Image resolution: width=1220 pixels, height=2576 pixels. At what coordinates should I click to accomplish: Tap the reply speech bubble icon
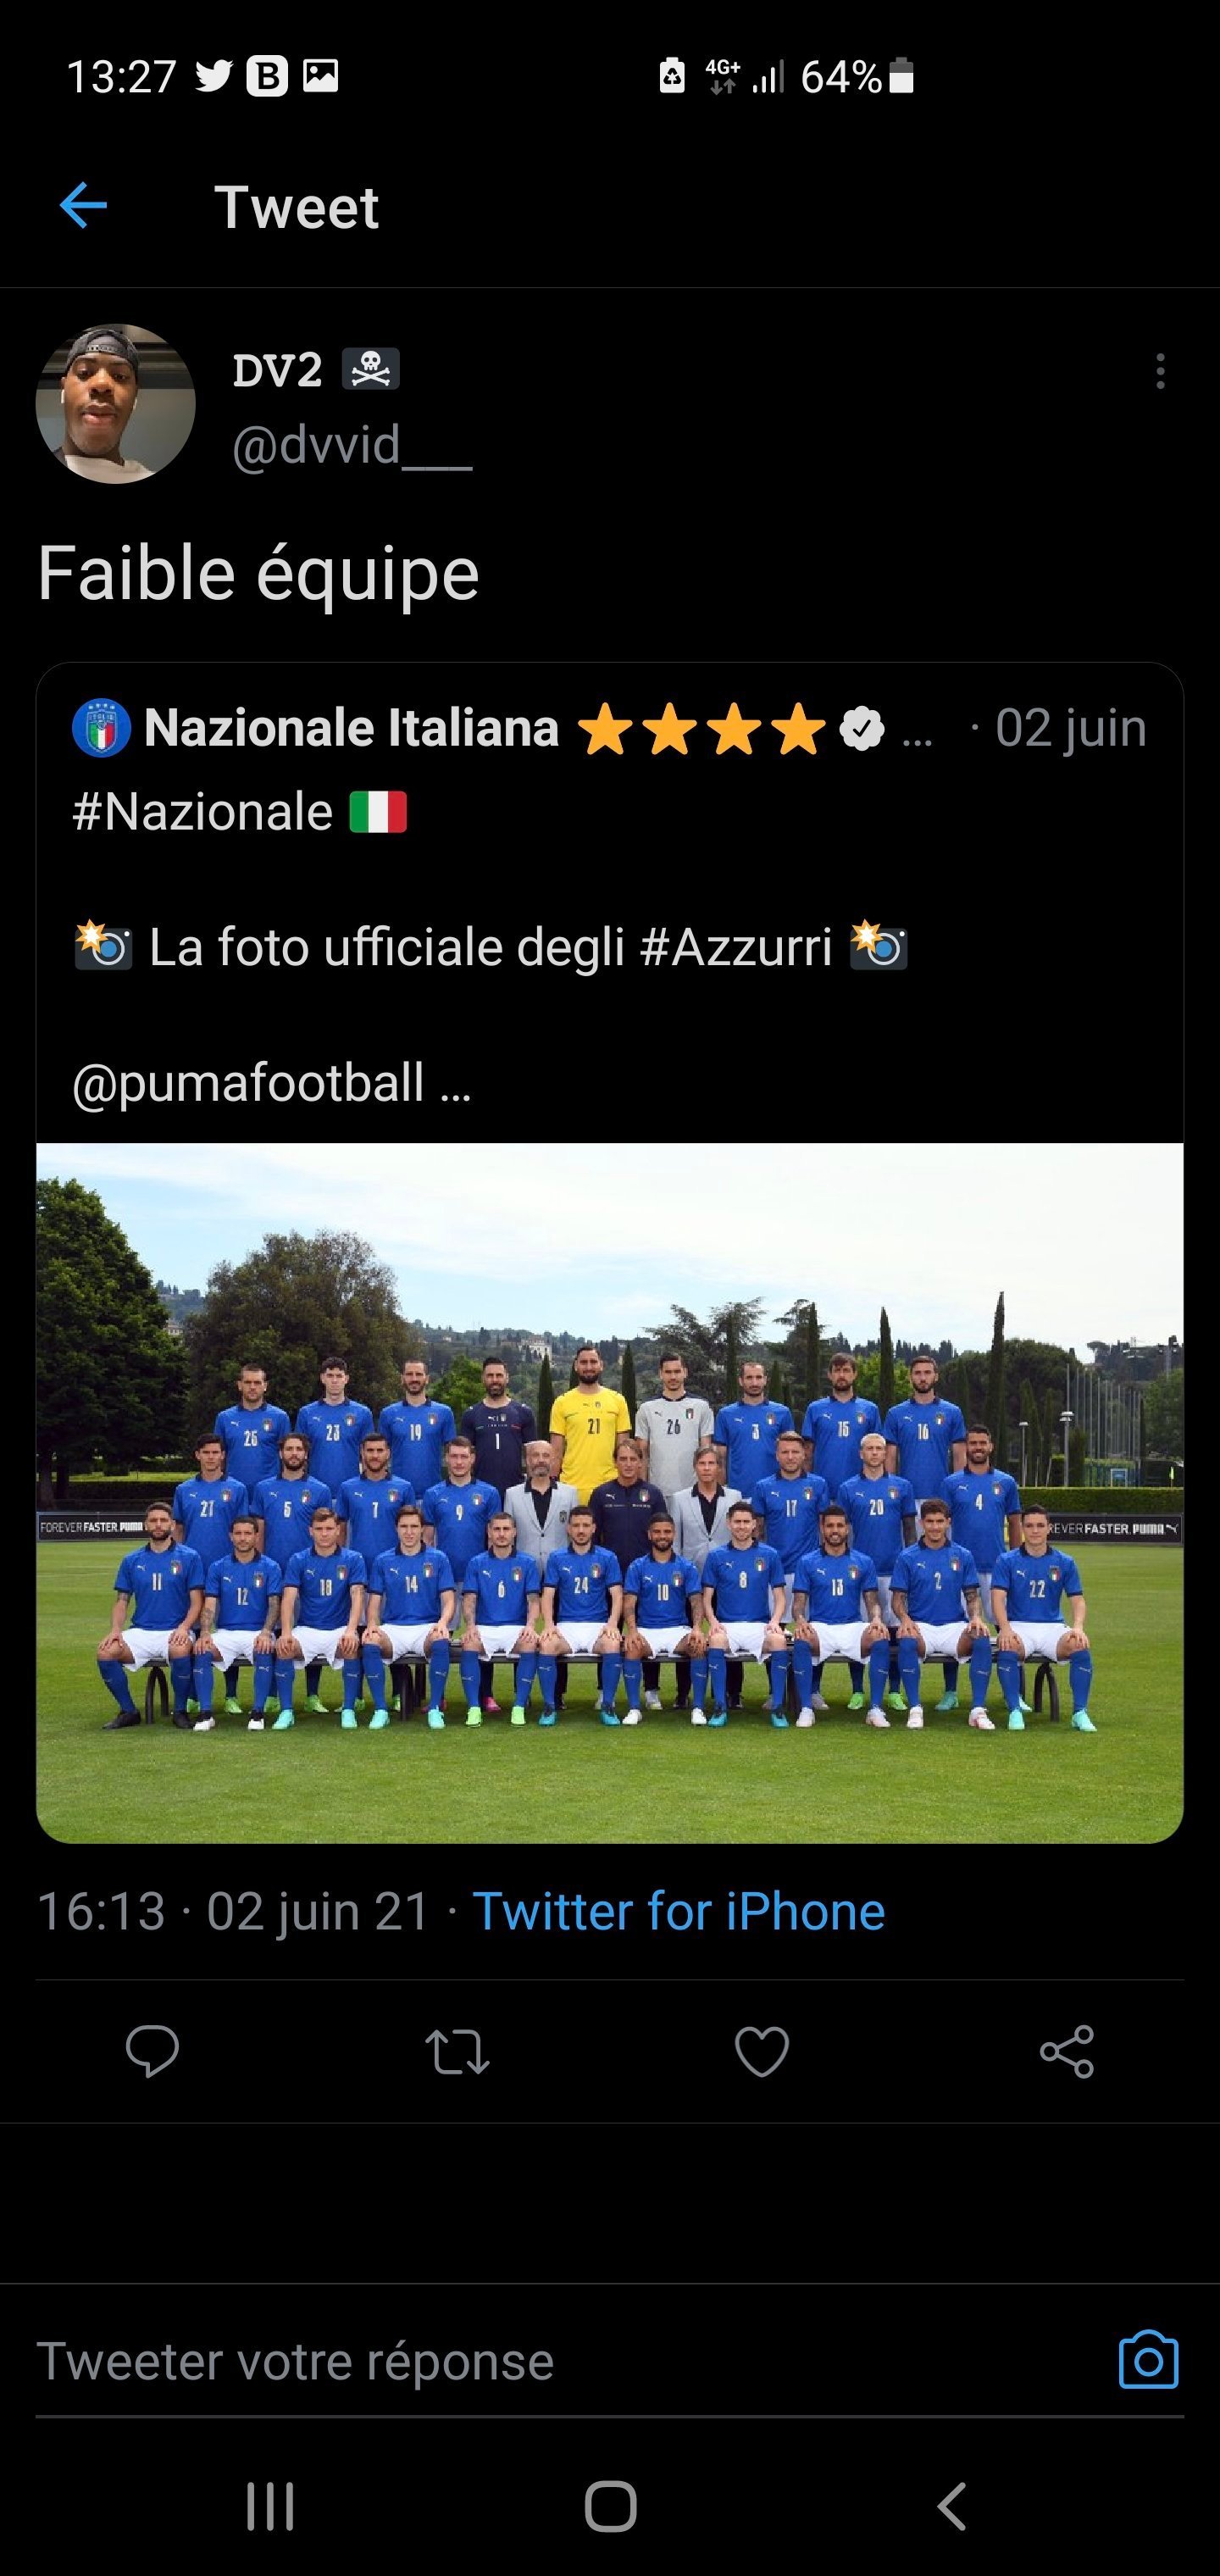coord(152,2052)
